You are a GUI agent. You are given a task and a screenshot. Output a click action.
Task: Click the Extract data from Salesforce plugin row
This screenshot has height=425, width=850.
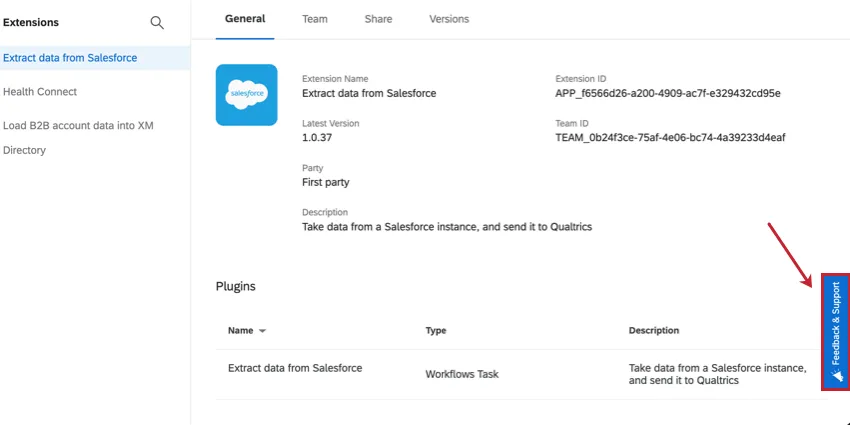[295, 368]
